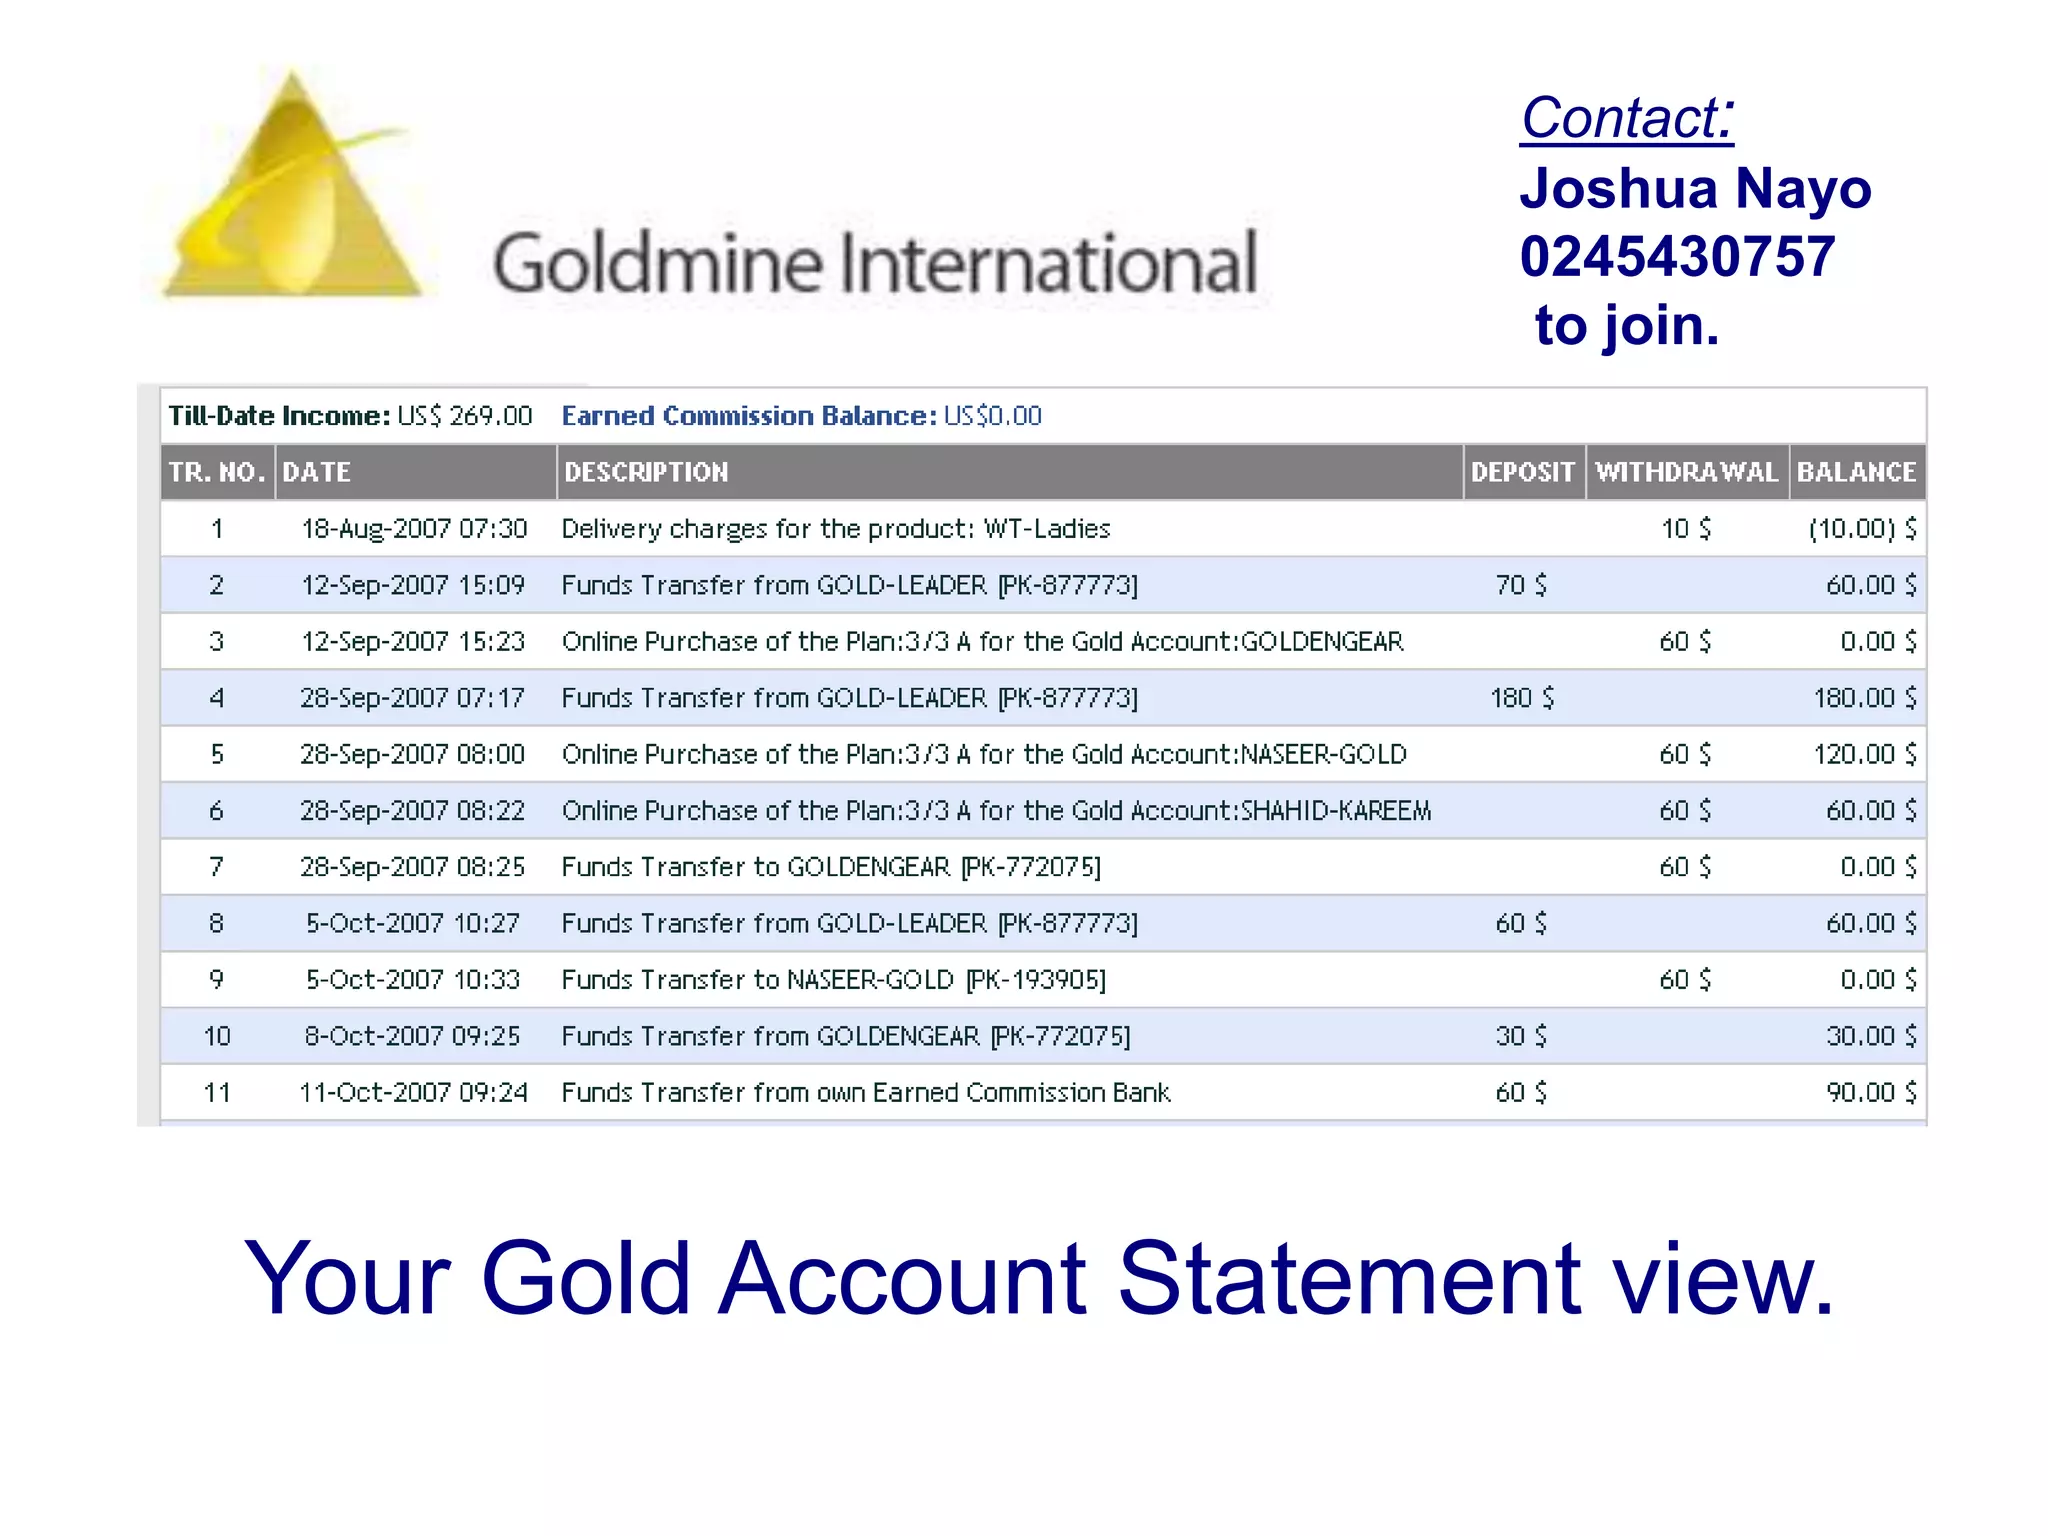The image size is (2048, 1536).
Task: Click the 90.00 $ balance cell
Action: [x=1871, y=1092]
